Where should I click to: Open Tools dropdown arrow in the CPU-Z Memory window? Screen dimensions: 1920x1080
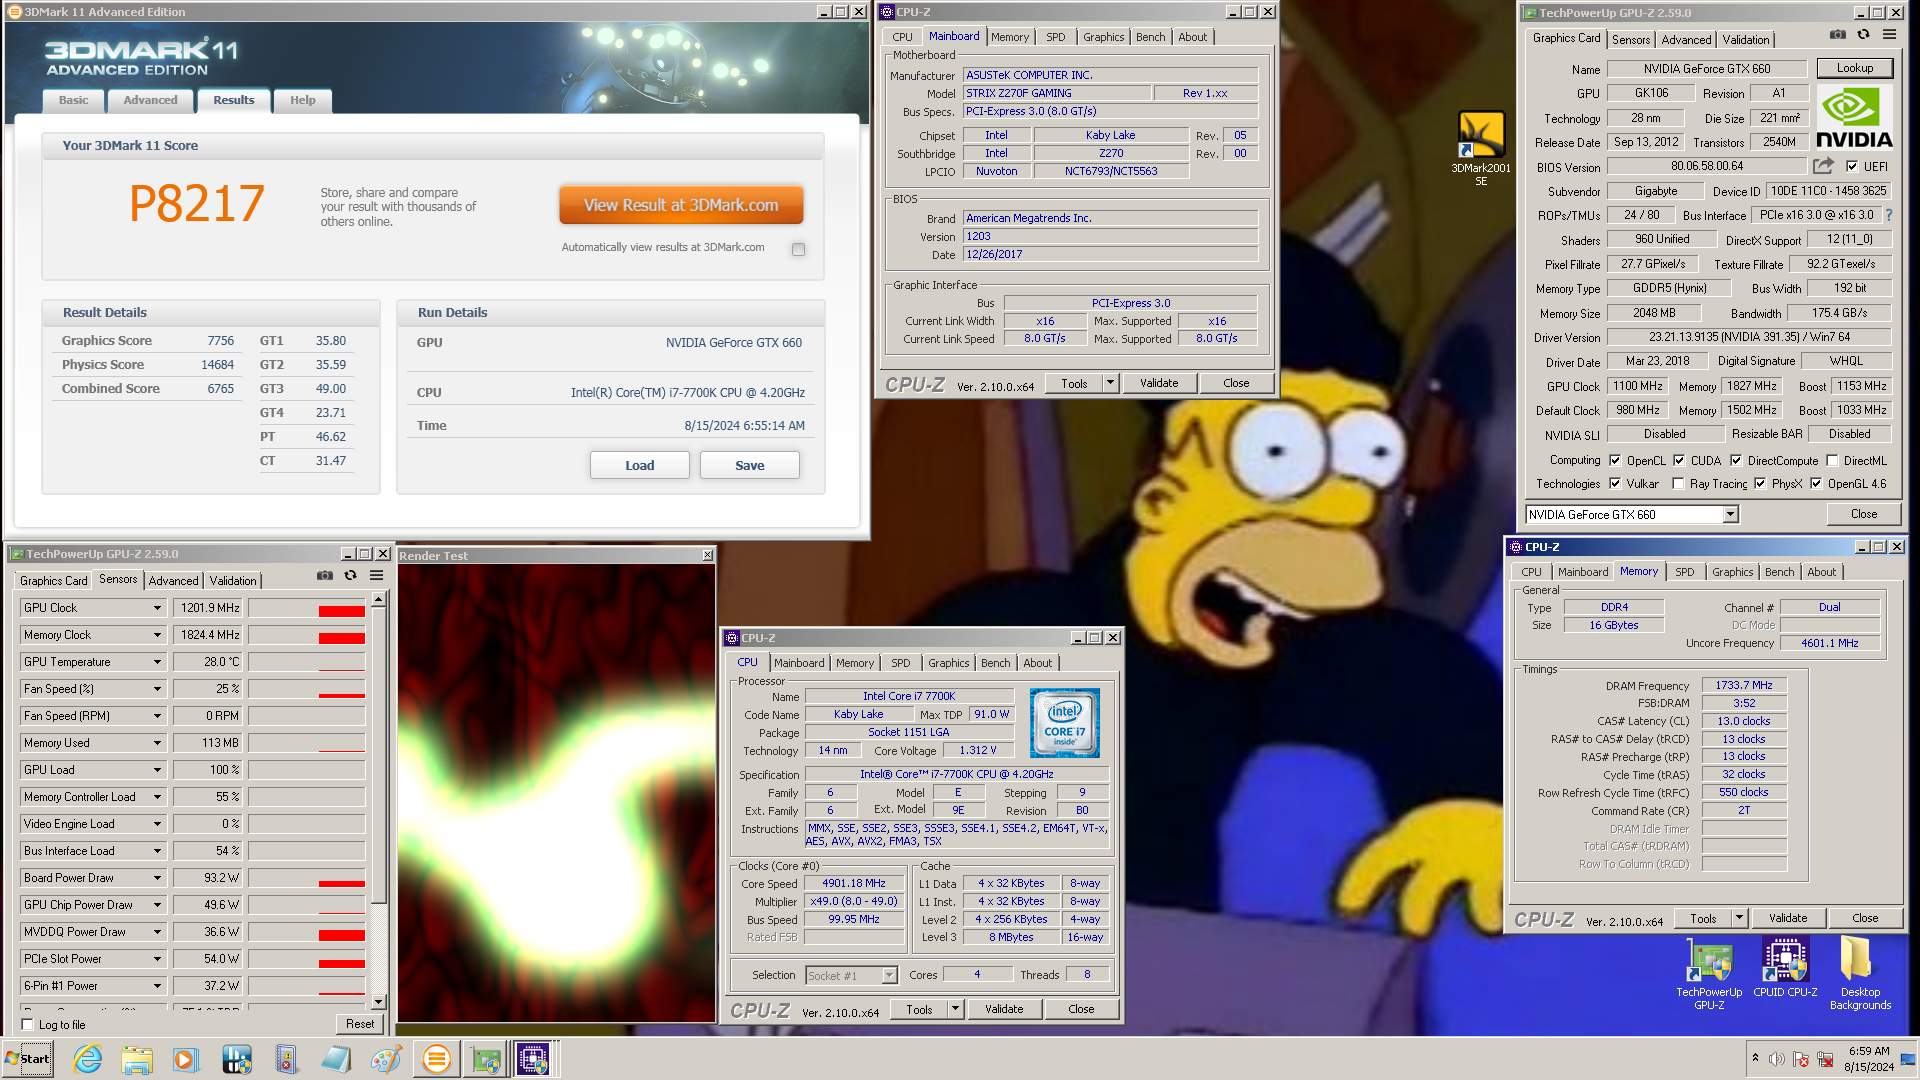[1739, 918]
